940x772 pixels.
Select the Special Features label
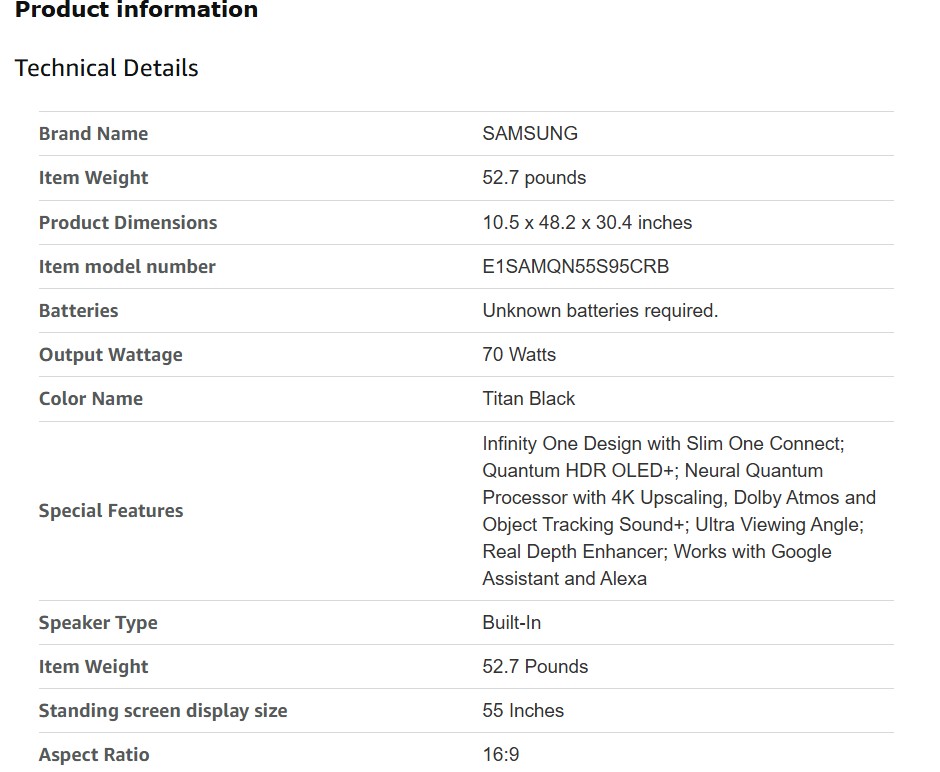pos(111,511)
